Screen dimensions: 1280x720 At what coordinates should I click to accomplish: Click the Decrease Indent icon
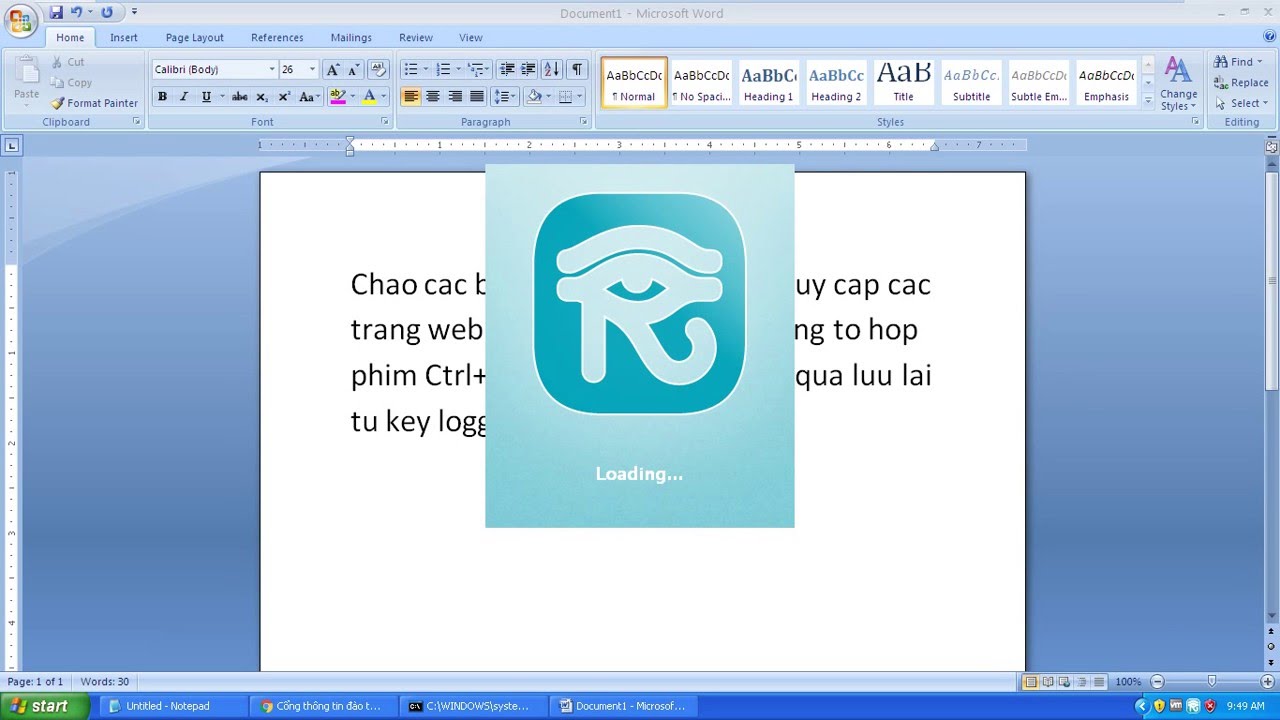507,70
